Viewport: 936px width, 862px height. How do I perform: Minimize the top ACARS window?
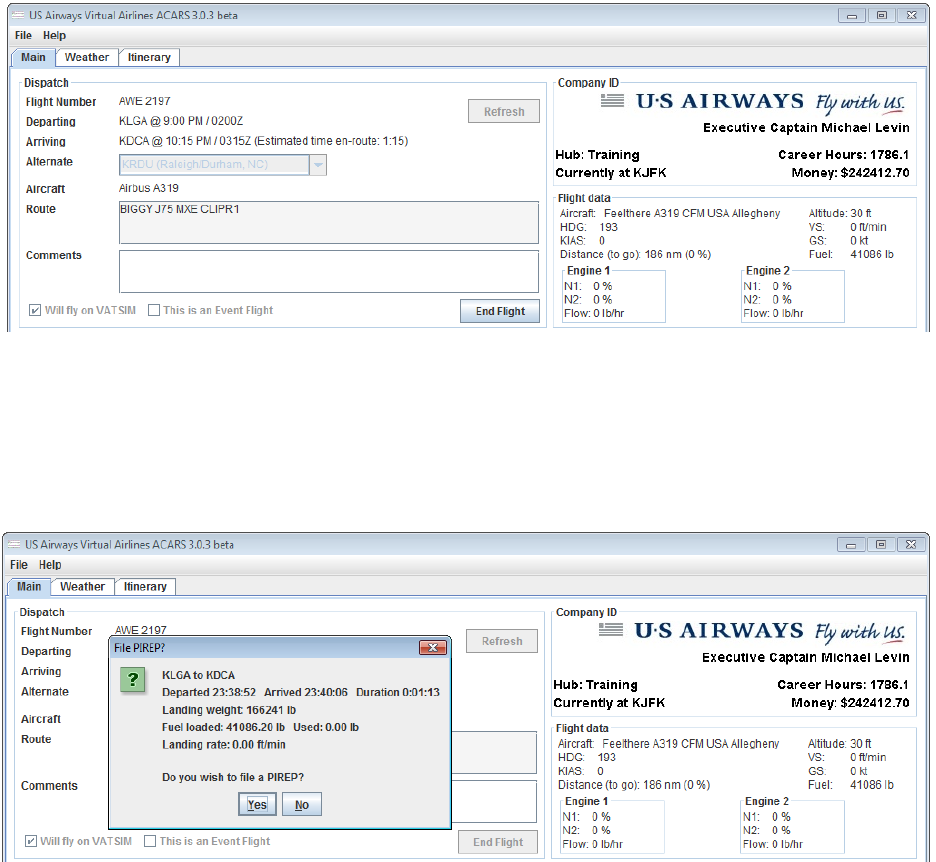point(852,16)
